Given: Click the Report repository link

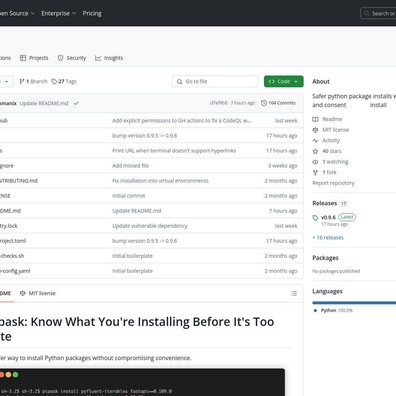Looking at the screenshot, I should 333,183.
